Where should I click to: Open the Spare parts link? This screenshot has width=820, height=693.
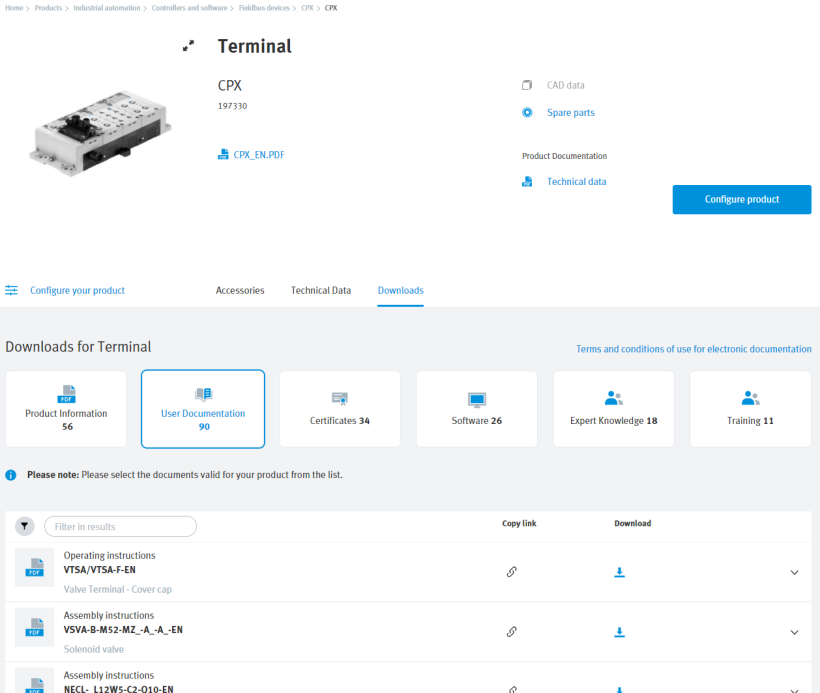click(x=571, y=112)
